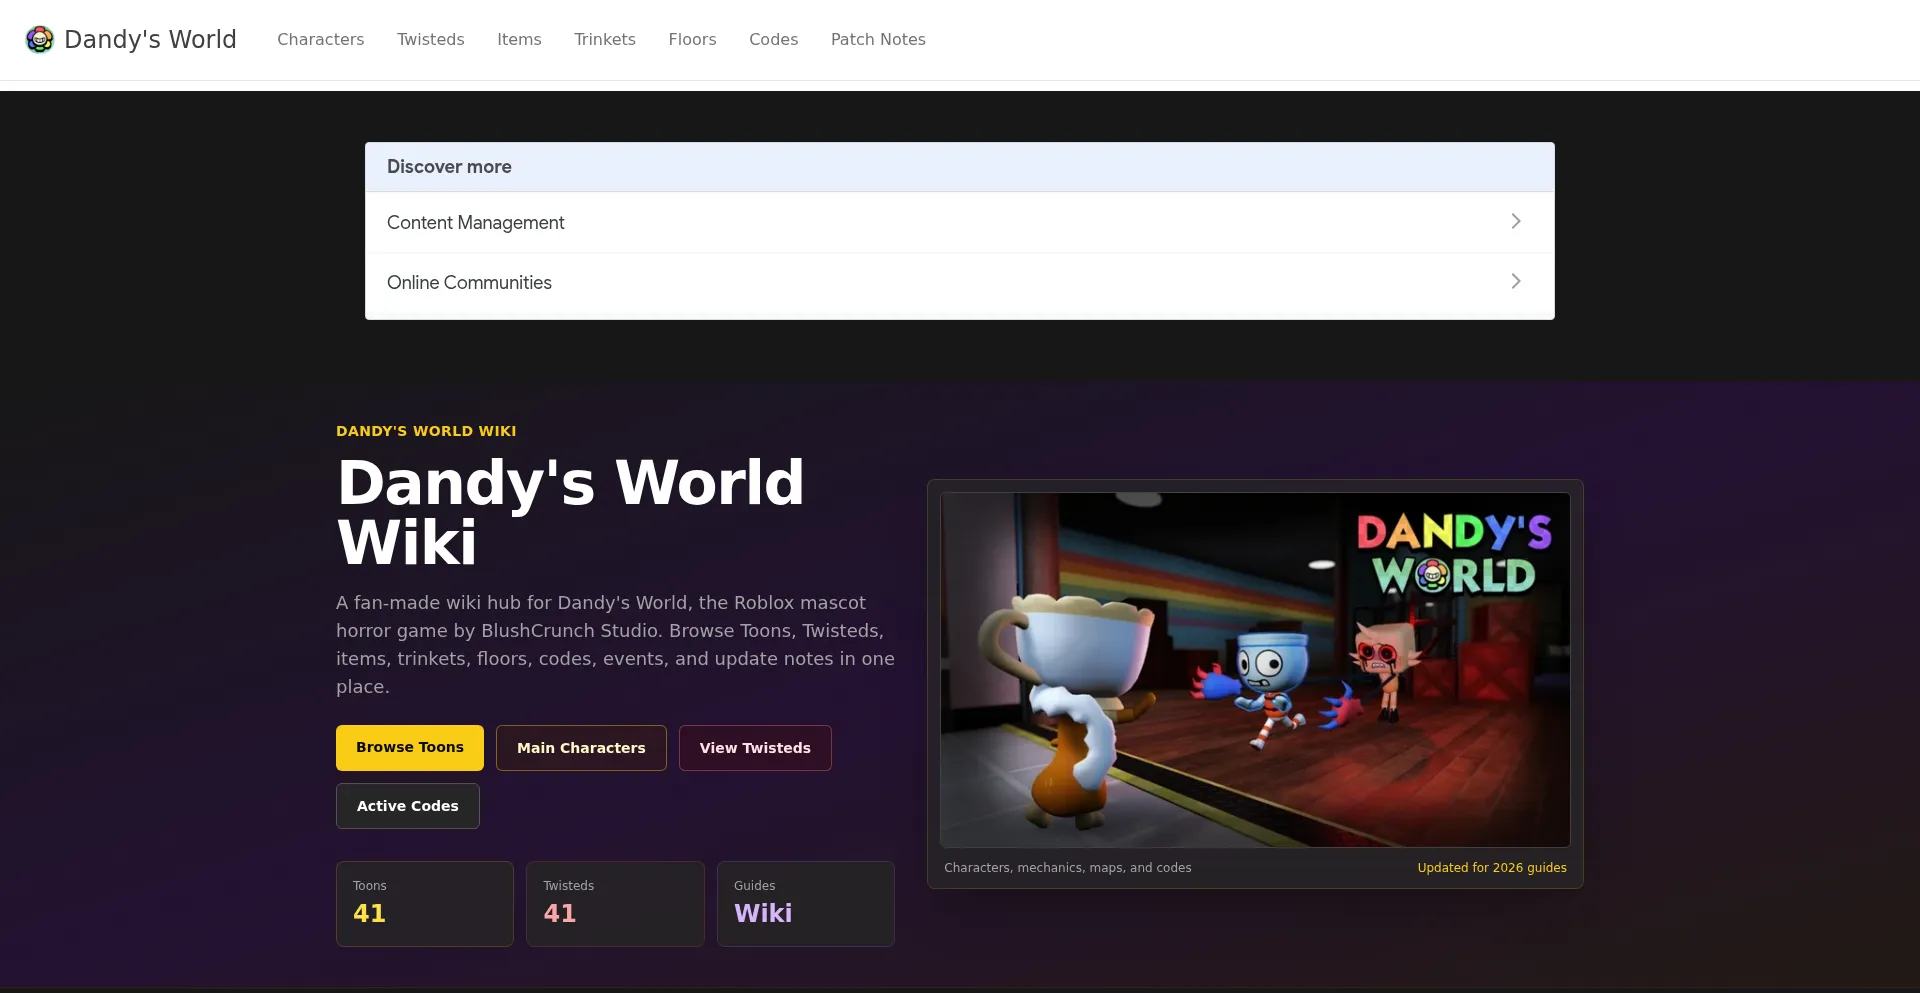Click the "Updated for 2026 guides" text
The height and width of the screenshot is (993, 1920).
point(1492,868)
